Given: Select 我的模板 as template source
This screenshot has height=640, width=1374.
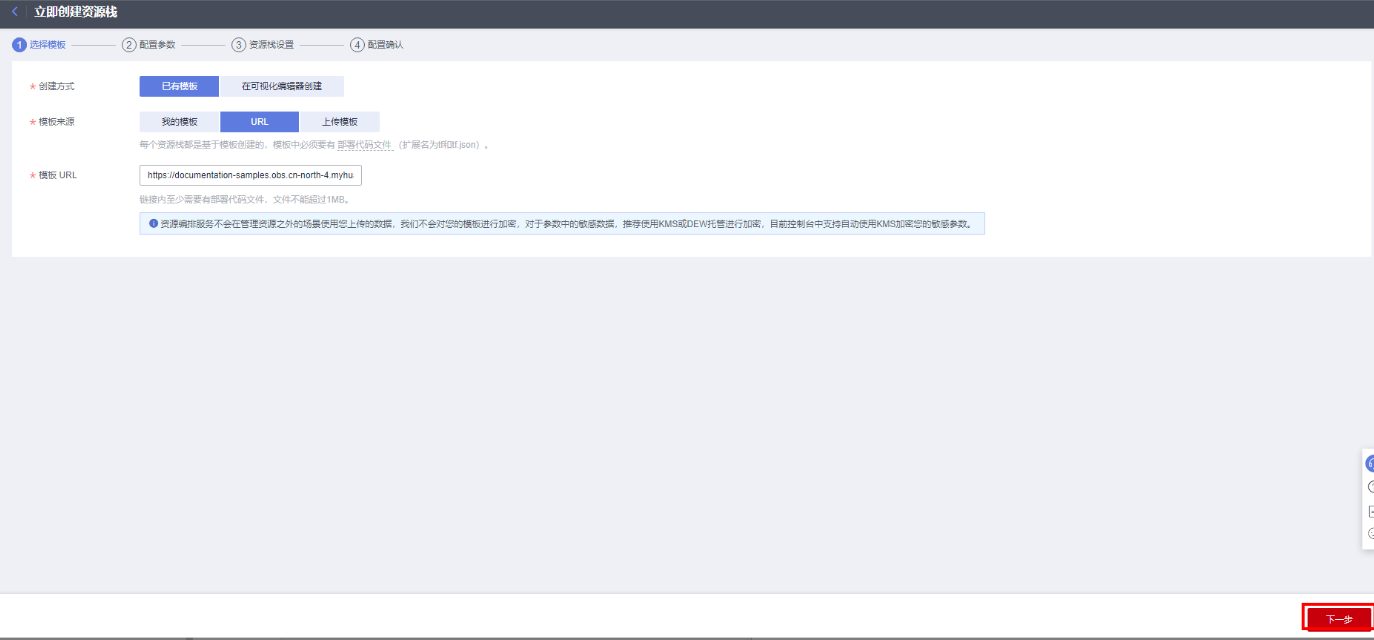Looking at the screenshot, I should pos(180,122).
